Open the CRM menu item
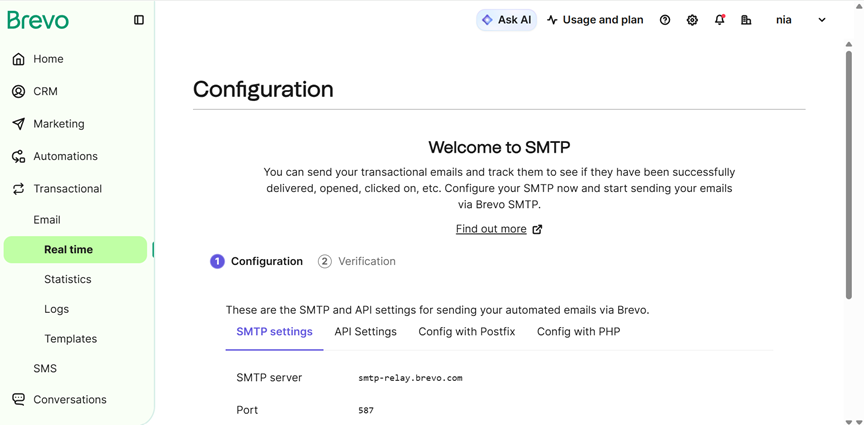Viewport: 864px width, 425px height. pos(45,92)
